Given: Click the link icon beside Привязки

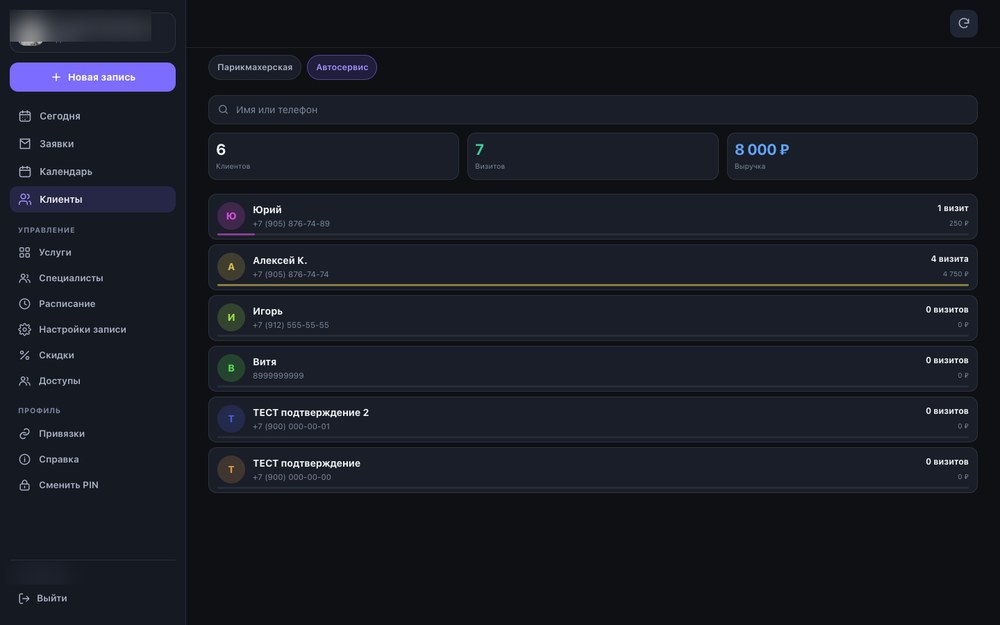Looking at the screenshot, I should pos(24,434).
